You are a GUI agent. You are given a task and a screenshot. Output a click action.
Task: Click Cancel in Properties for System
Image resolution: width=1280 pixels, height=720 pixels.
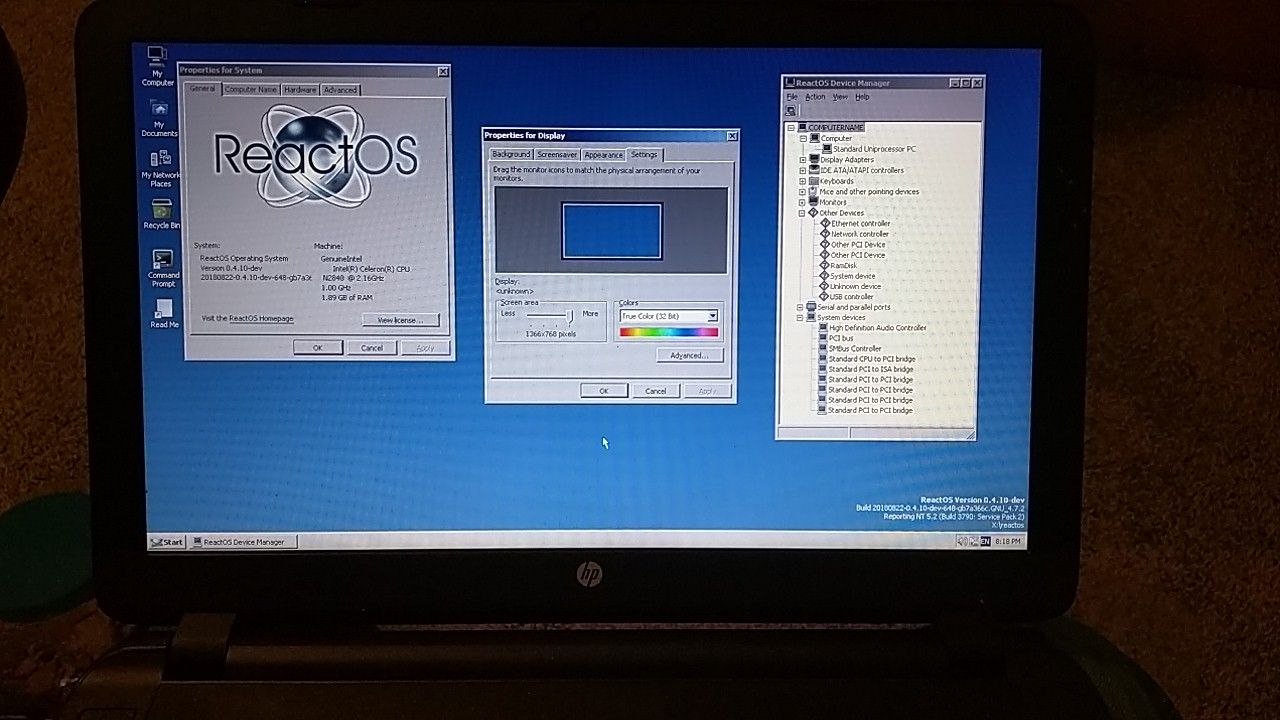(372, 348)
